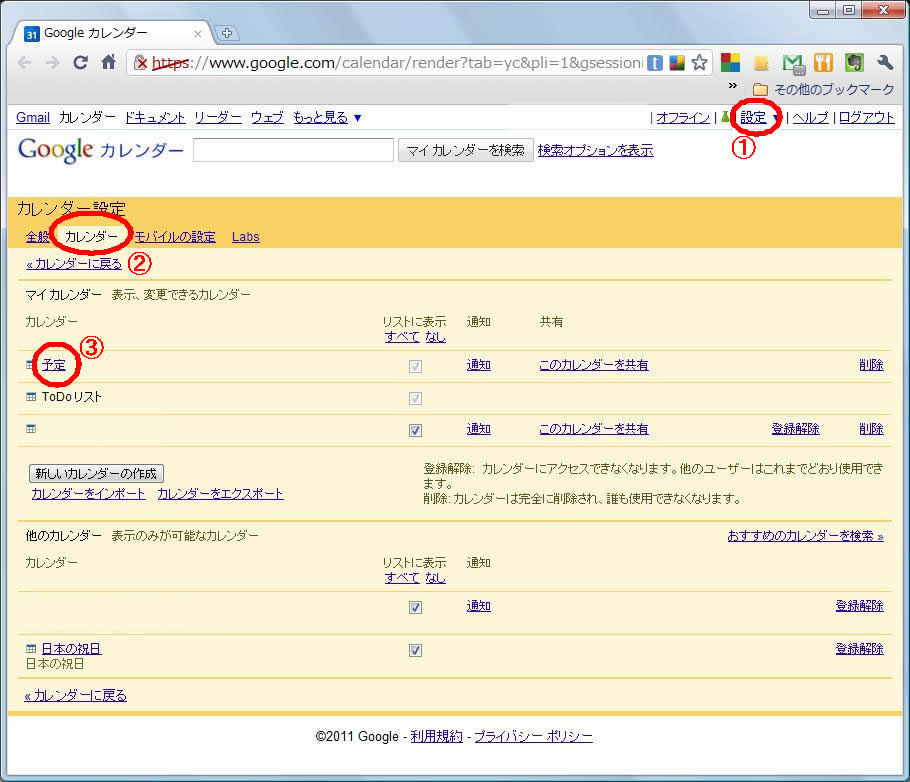This screenshot has width=910, height=782.
Task: Click the calendar icon beside 日本の祝日
Action: pos(31,649)
